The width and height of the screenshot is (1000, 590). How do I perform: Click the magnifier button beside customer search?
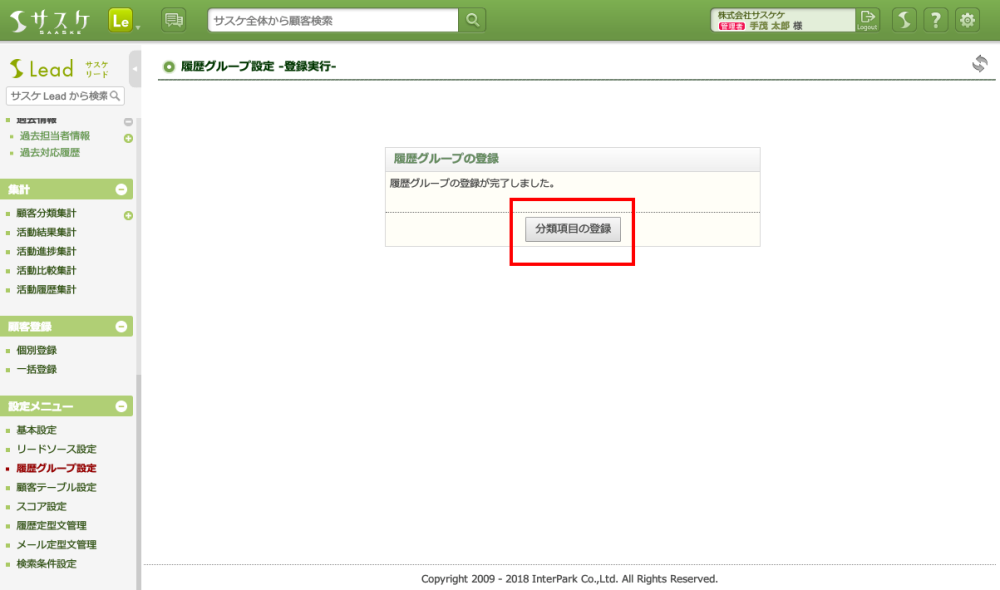click(x=473, y=20)
